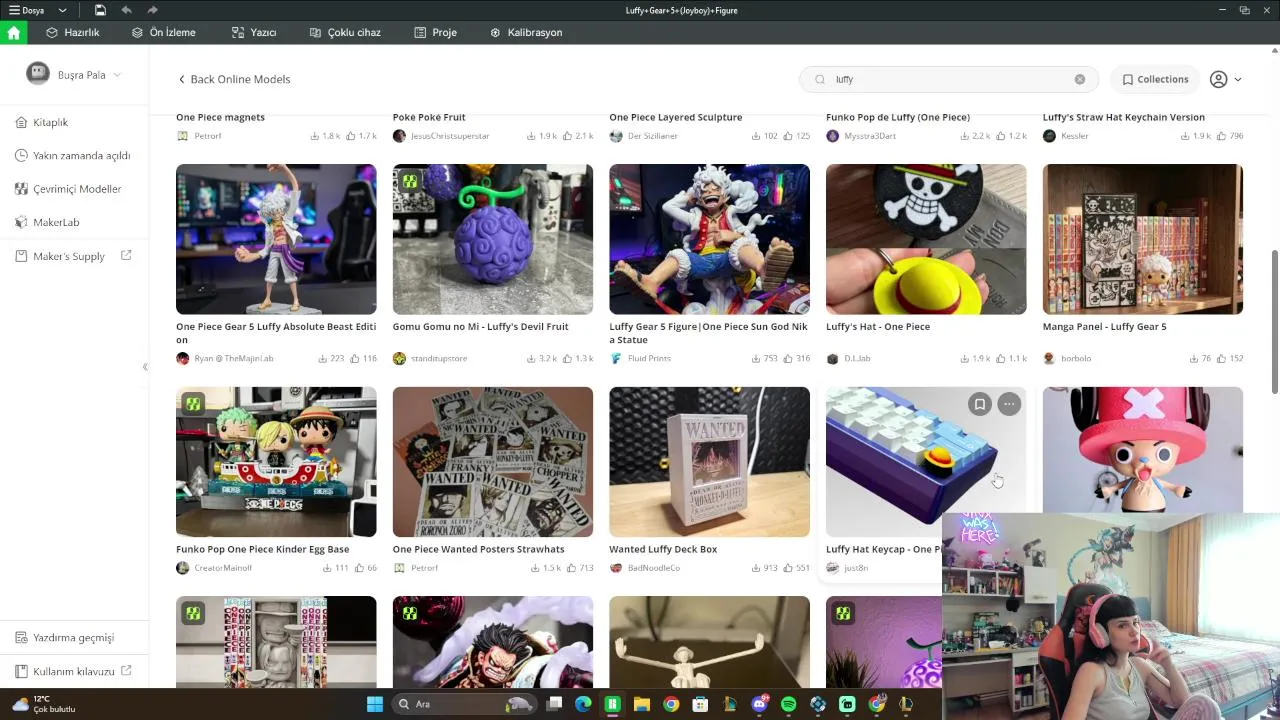Switch to the Proje tab

435,32
